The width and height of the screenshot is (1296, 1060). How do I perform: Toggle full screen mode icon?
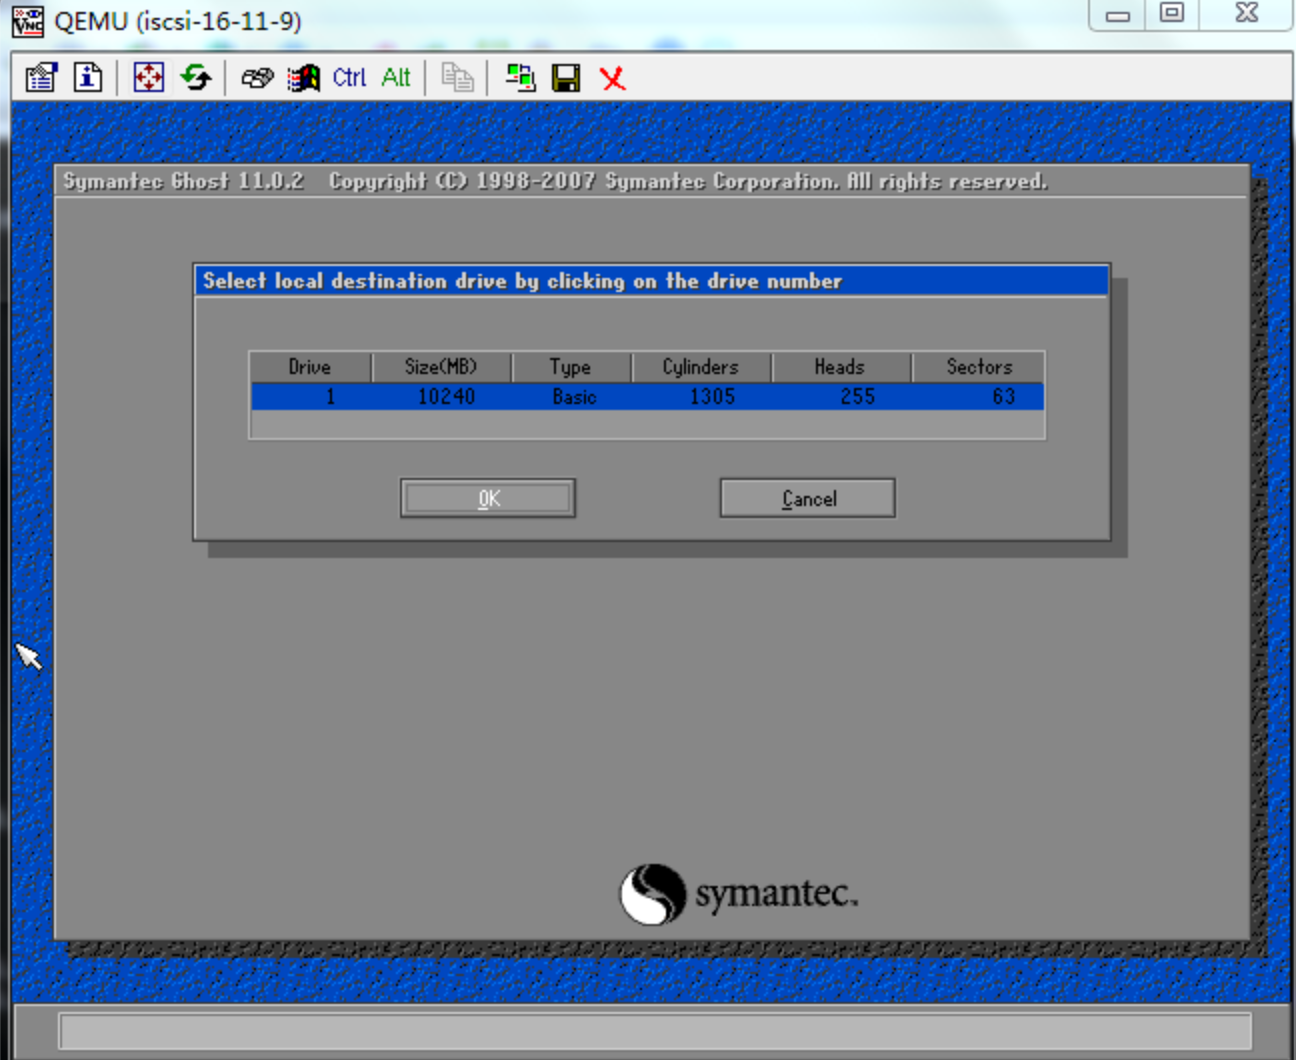149,77
